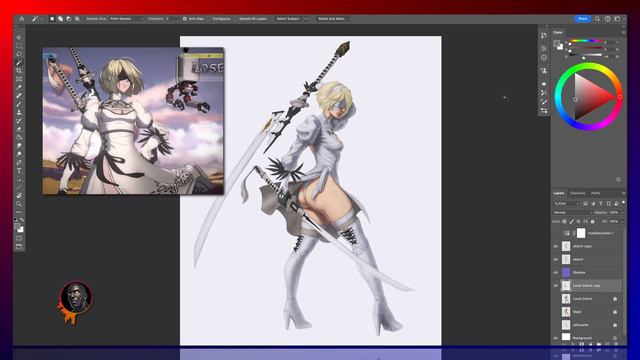Click the hue ring of the color wheel
Screen dimensions: 640x360
point(589,66)
